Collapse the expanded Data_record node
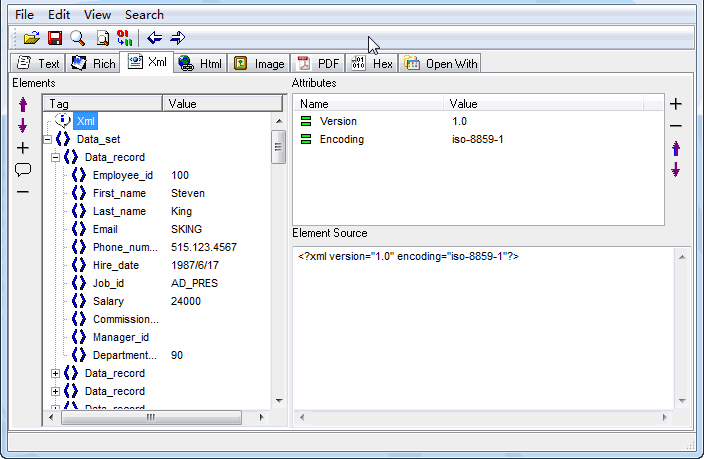704x459 pixels. [x=55, y=157]
